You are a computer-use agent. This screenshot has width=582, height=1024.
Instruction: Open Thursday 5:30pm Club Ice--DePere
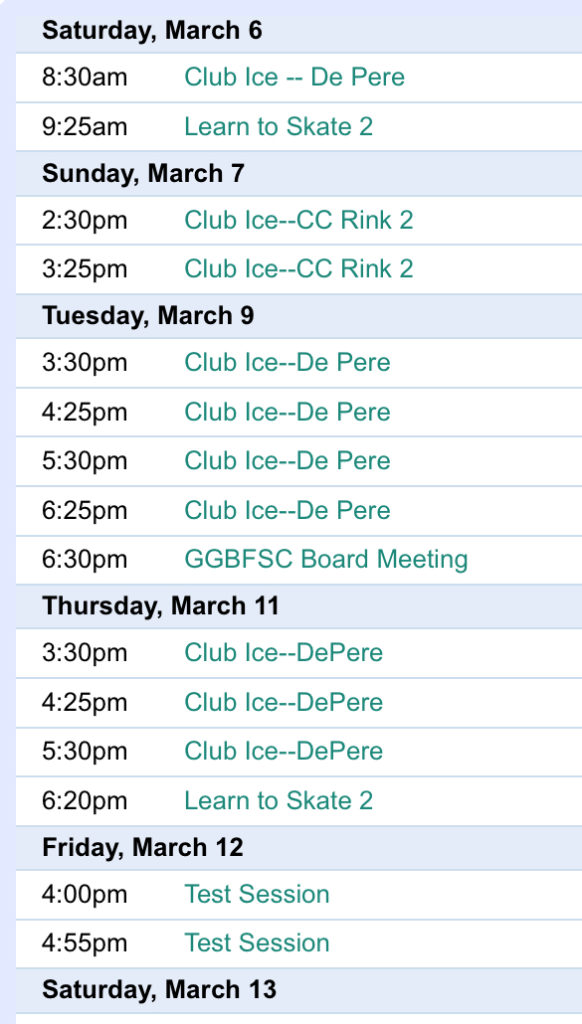[283, 750]
